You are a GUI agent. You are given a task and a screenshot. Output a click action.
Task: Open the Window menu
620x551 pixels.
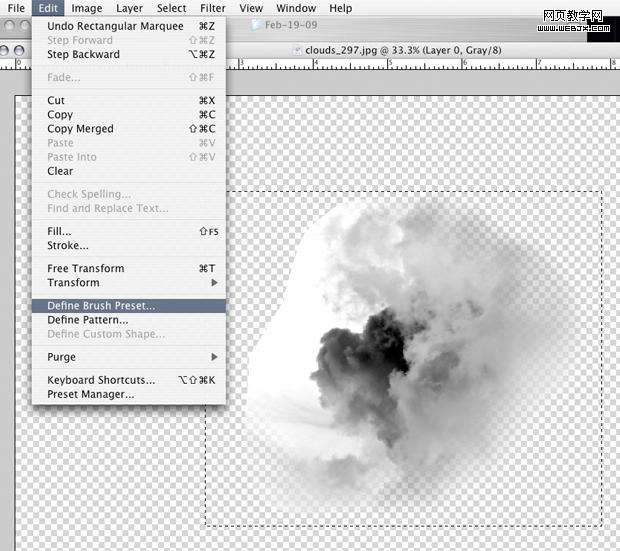[x=296, y=8]
